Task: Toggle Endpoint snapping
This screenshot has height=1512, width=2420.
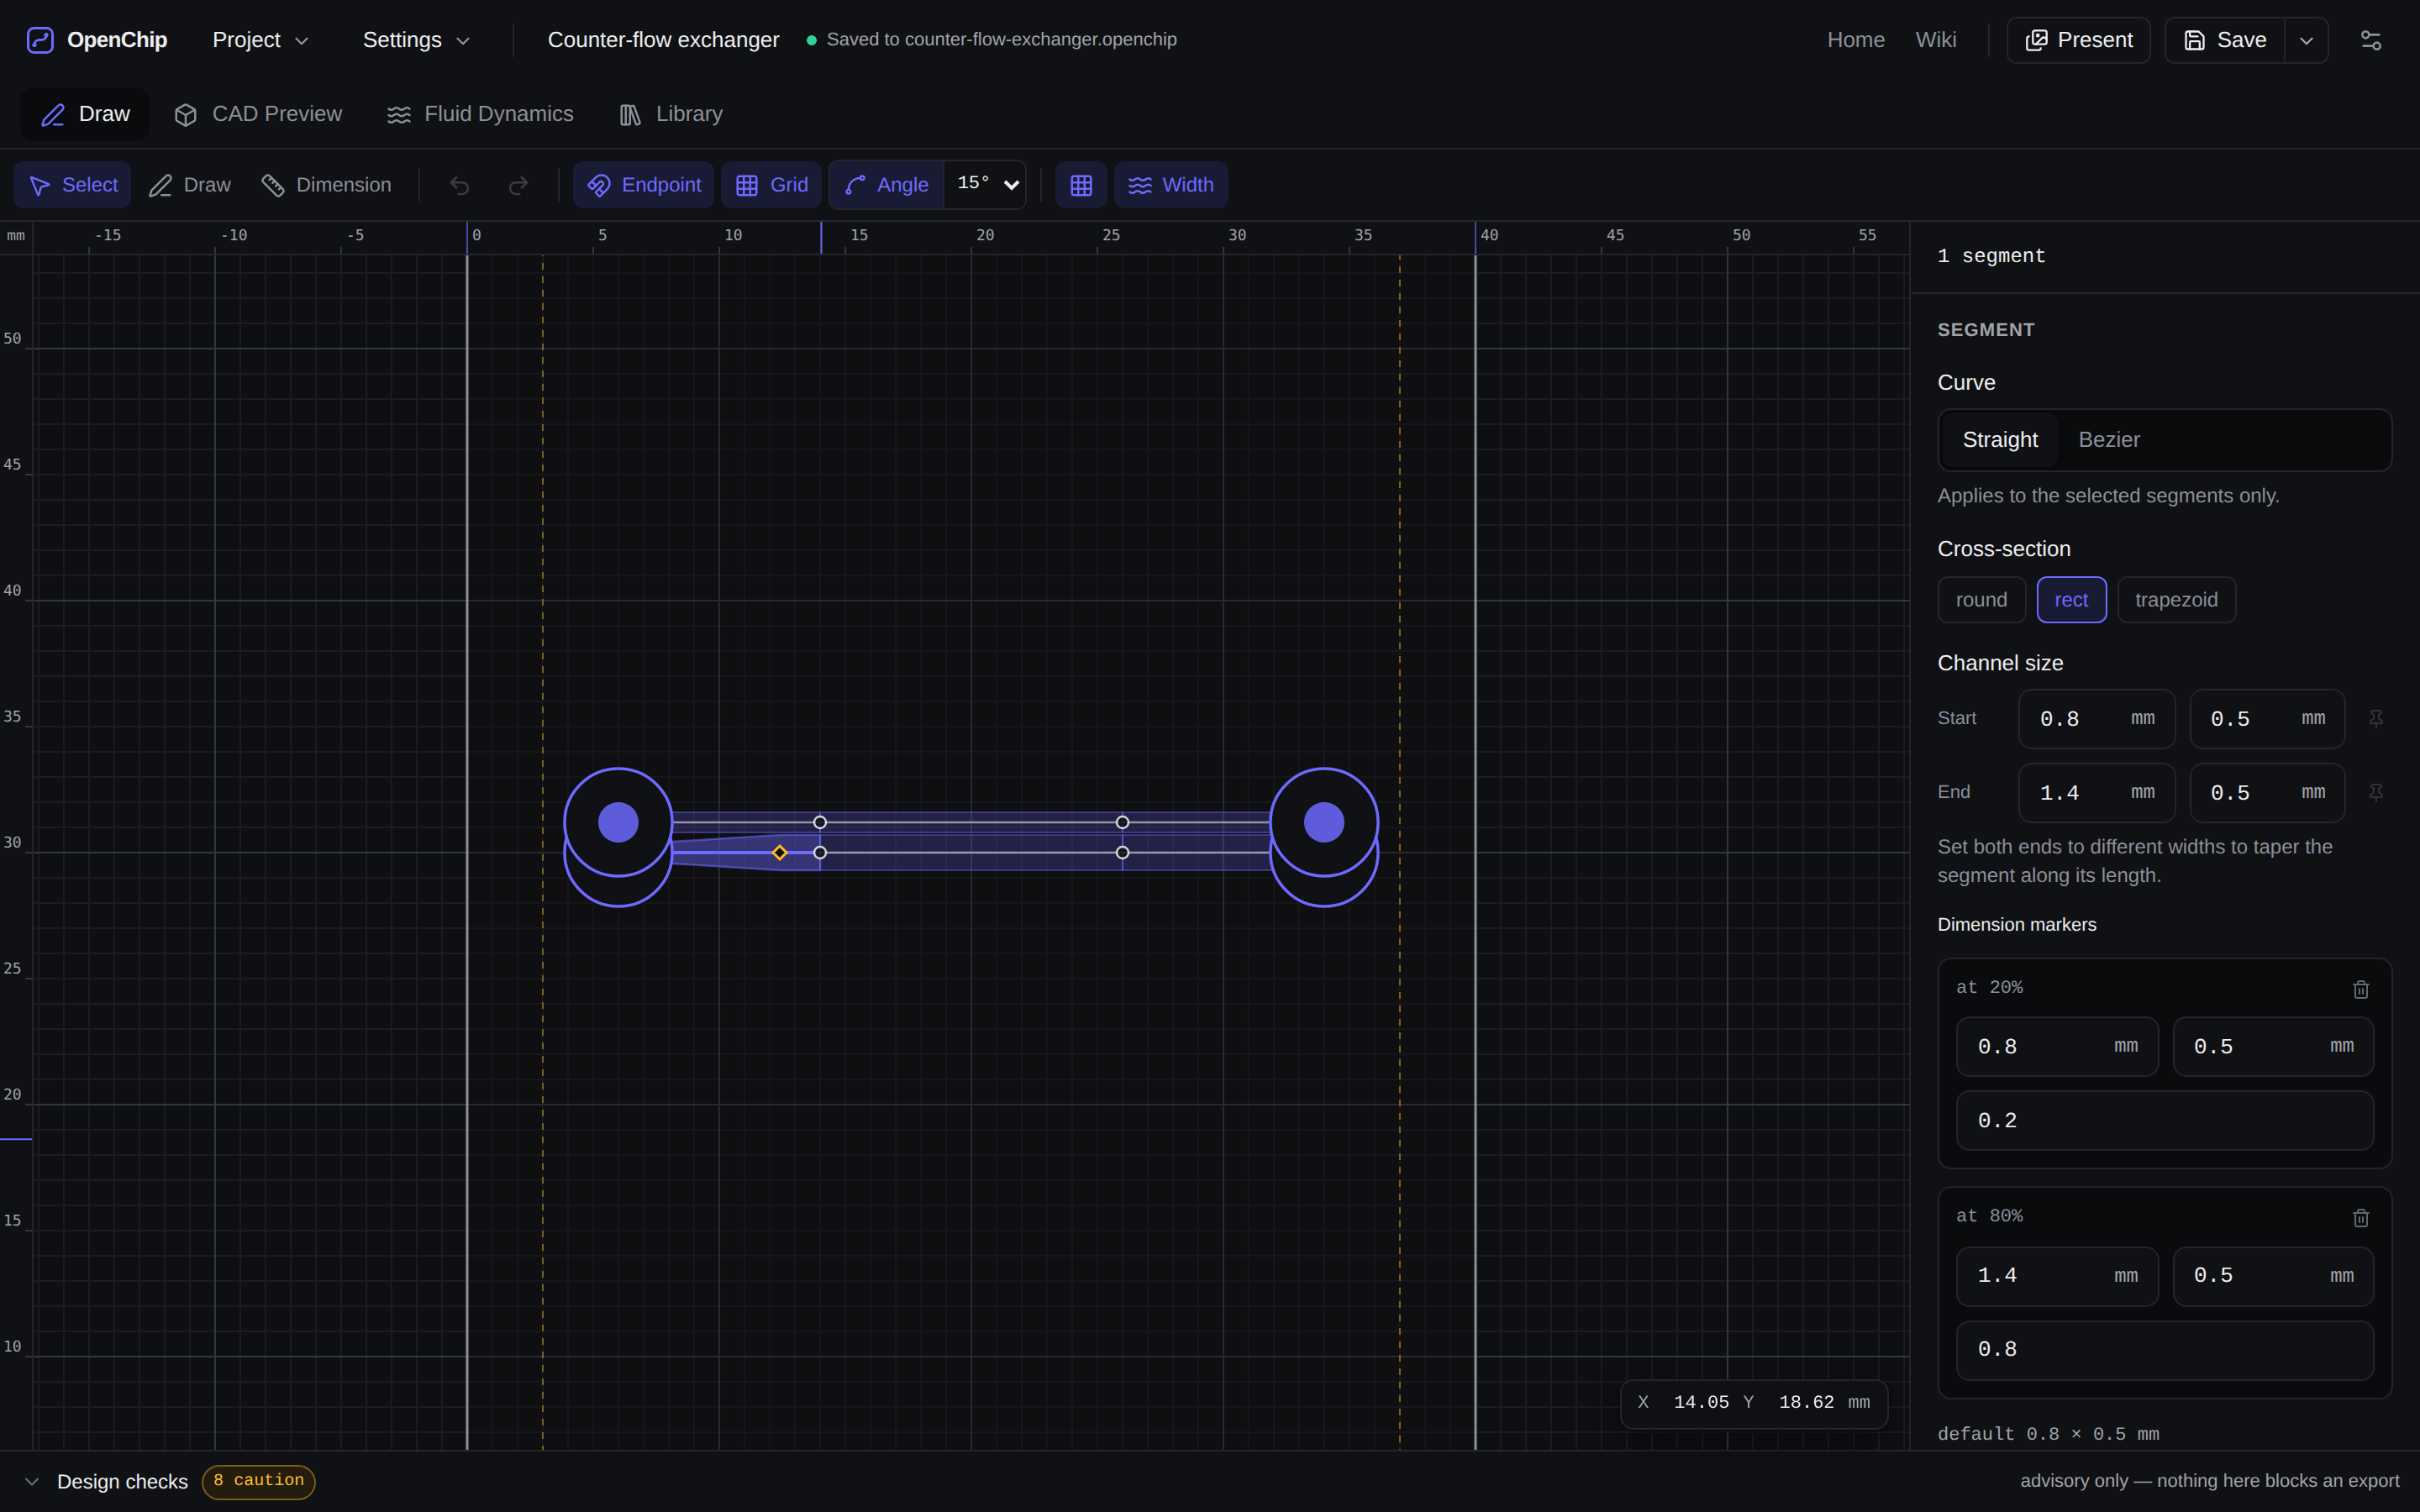Action: click(644, 185)
